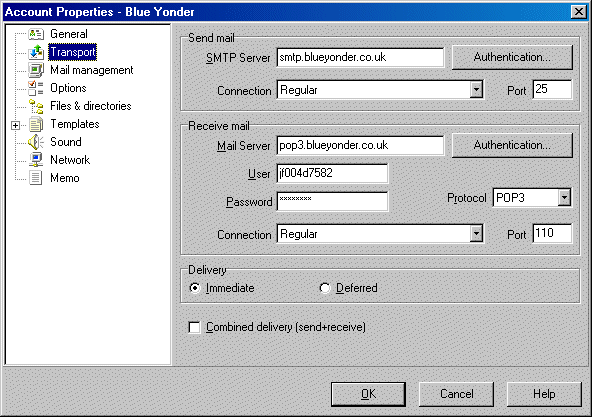Image resolution: width=592 pixels, height=417 pixels.
Task: Click the Cancel button
Action: click(x=456, y=394)
